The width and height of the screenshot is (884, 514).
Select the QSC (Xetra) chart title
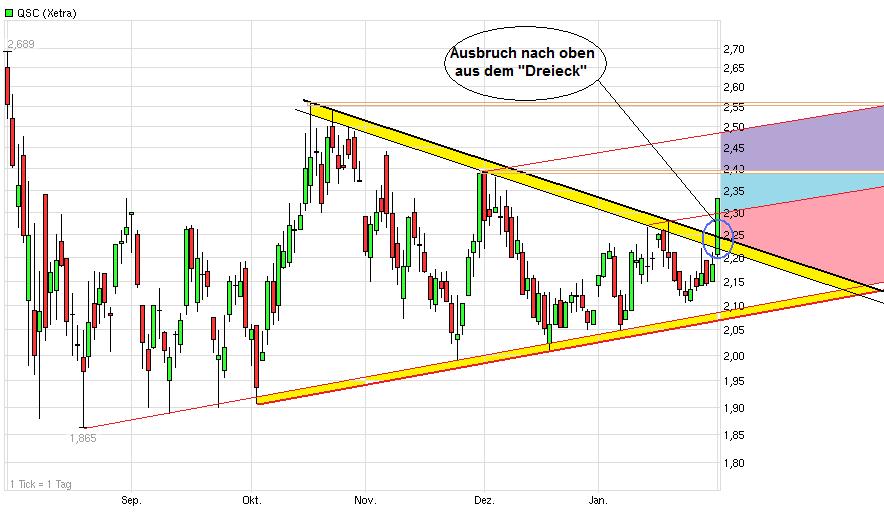(47, 12)
